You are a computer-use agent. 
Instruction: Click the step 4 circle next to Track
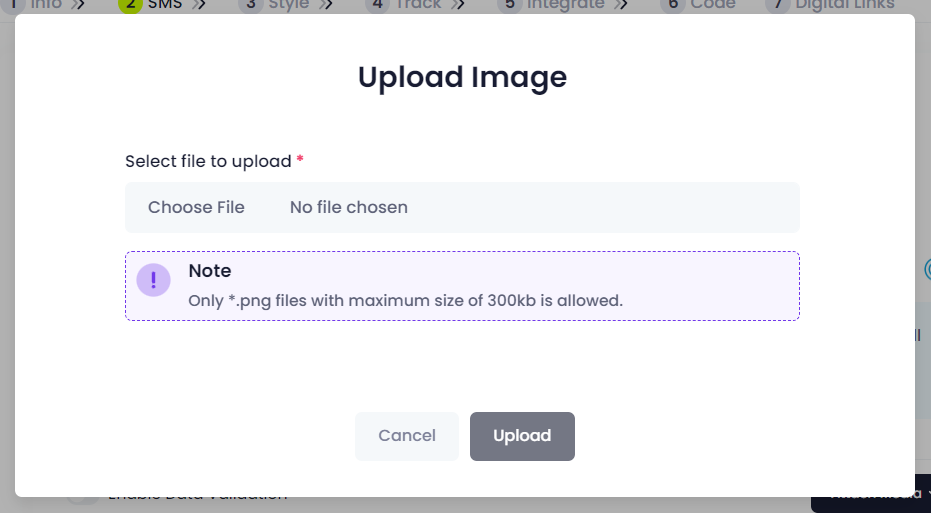[378, 6]
